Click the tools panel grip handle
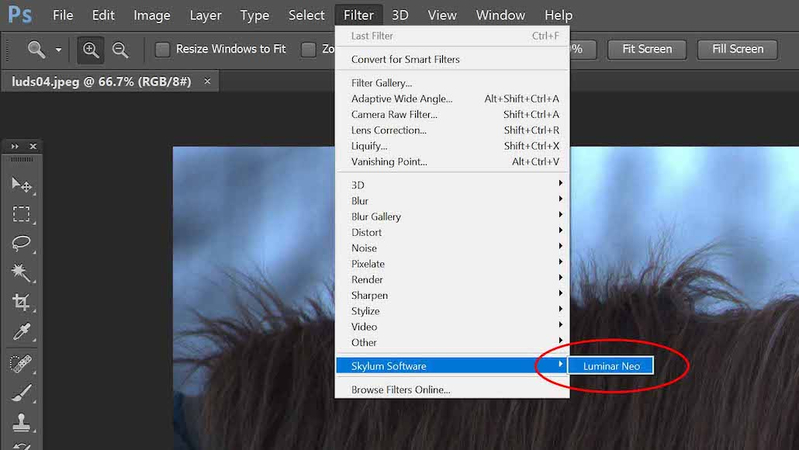Image resolution: width=799 pixels, height=450 pixels. click(22, 160)
